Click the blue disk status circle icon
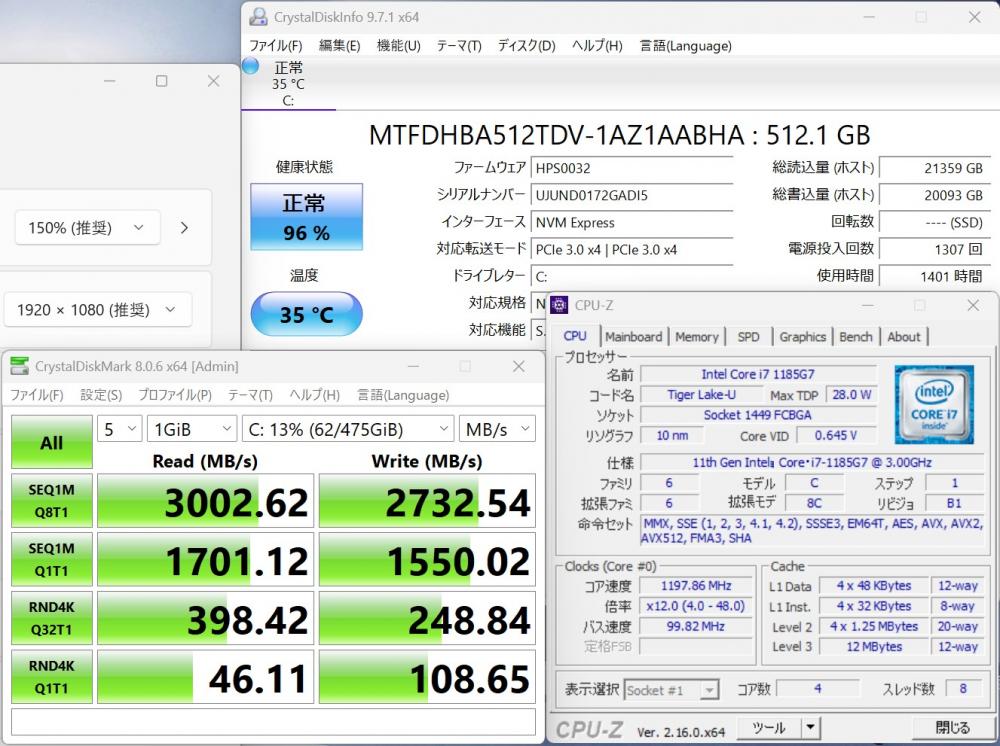Viewport: 1000px width, 746px height. 250,67
